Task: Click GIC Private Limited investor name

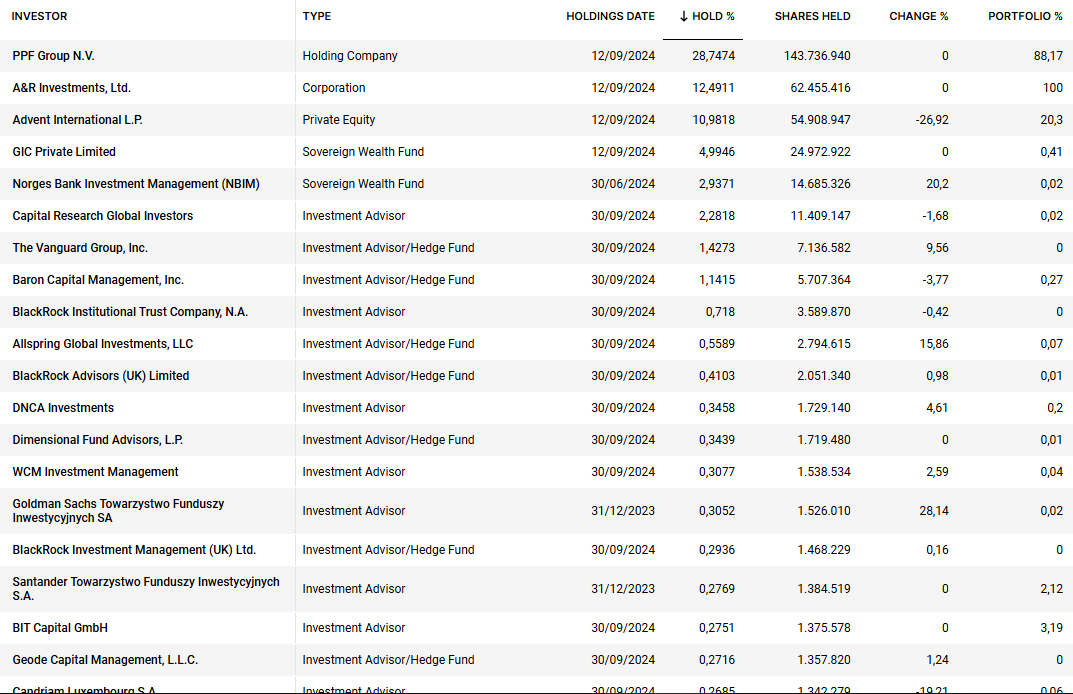Action: click(x=64, y=152)
